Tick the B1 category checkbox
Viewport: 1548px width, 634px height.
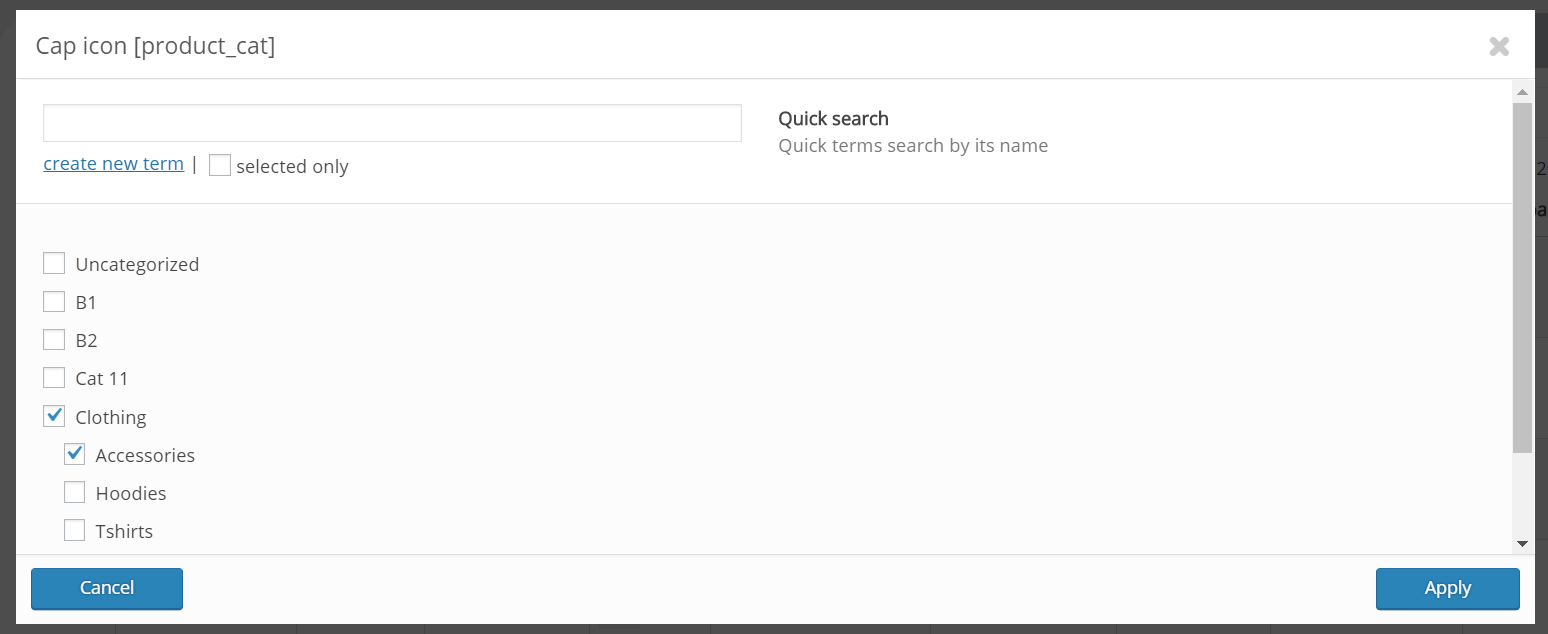point(54,302)
